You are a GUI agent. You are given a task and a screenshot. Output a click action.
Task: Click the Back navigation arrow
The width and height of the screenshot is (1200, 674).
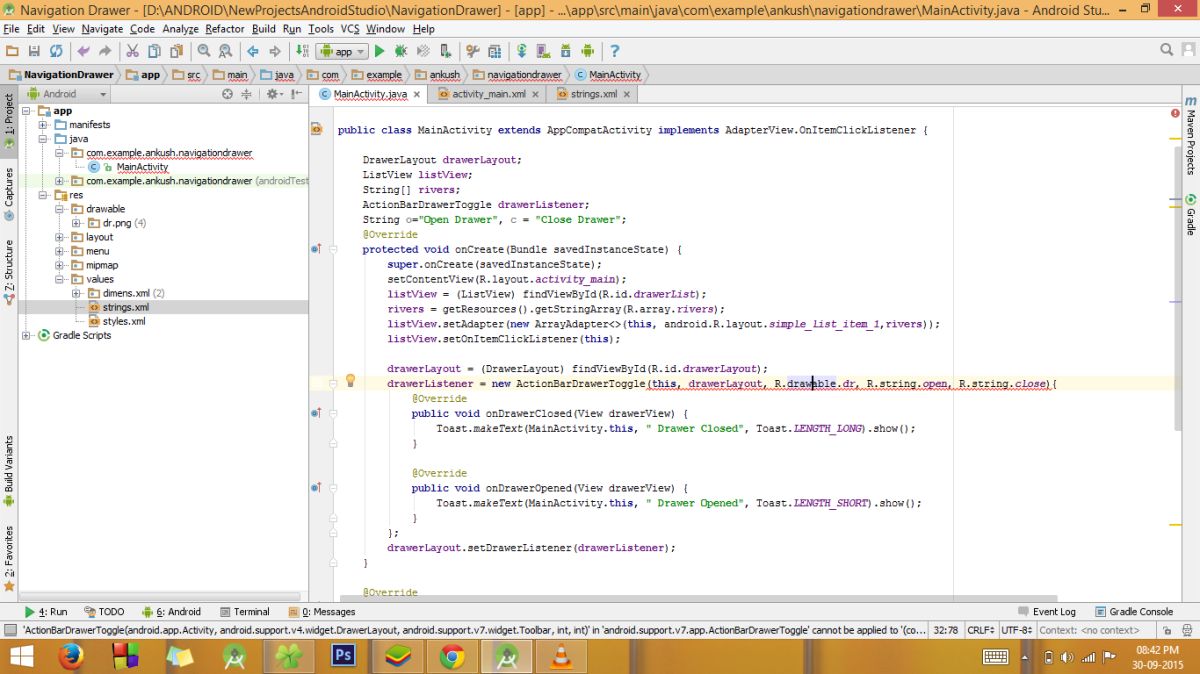(x=252, y=51)
